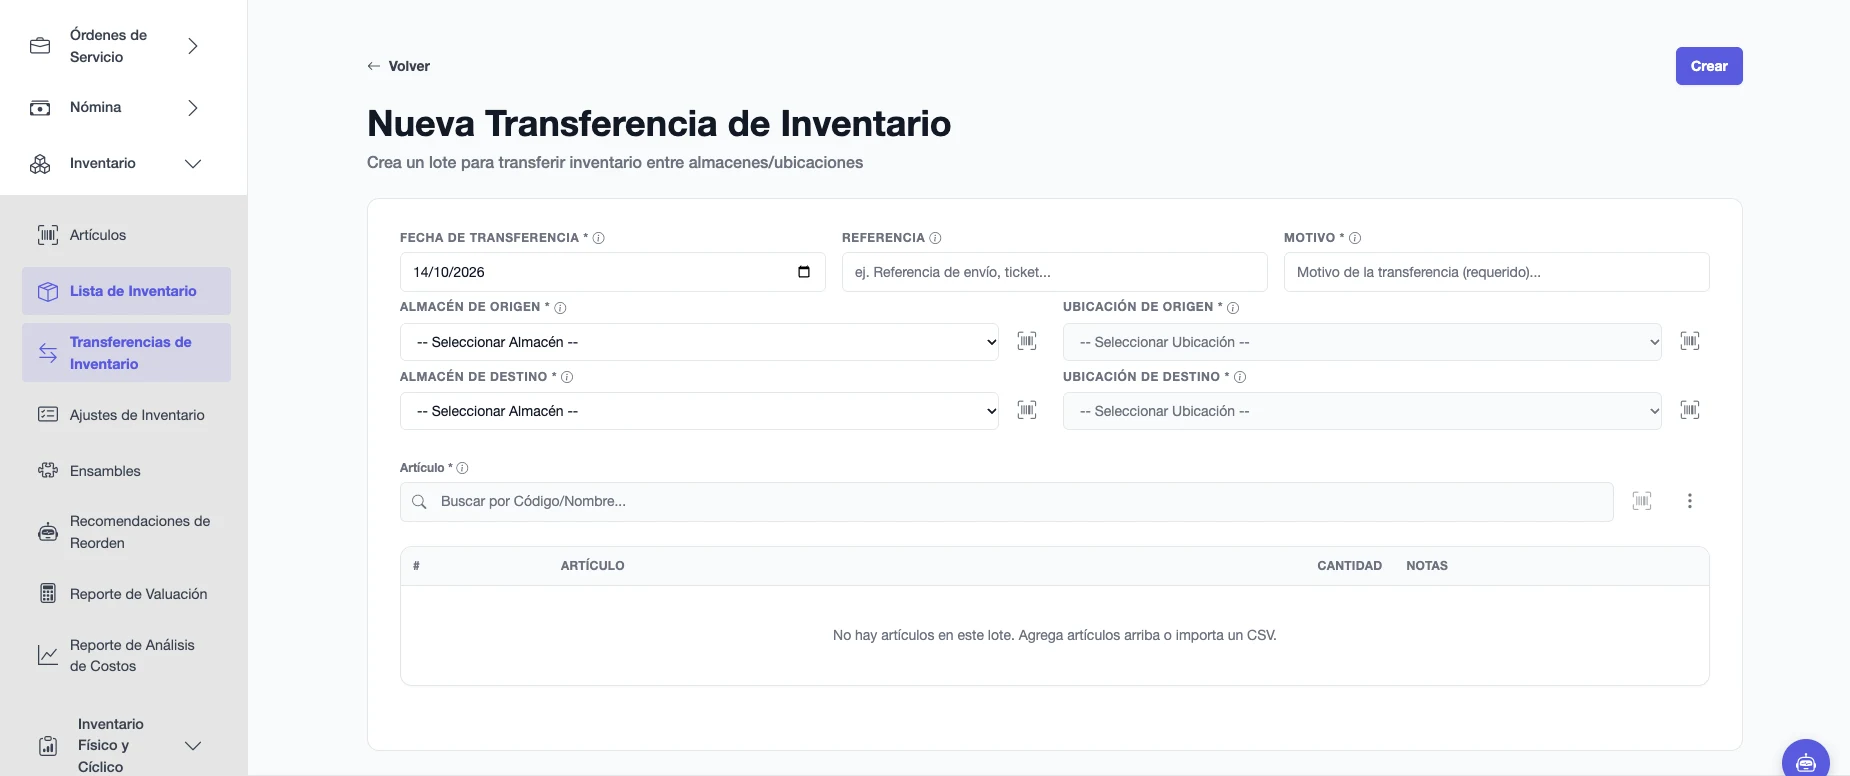Scan barcode for Ubicación de Origen
Viewport: 1850px width, 776px height.
coord(1690,341)
